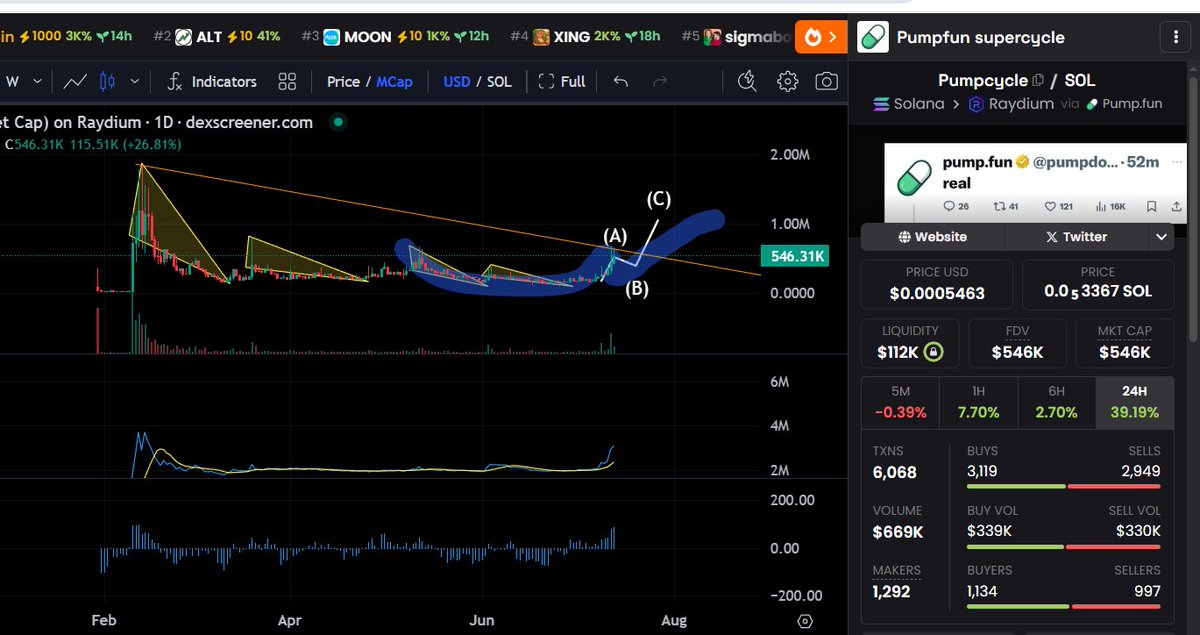The image size is (1200, 635).
Task: Click the Aug date label on time axis
Action: (675, 621)
